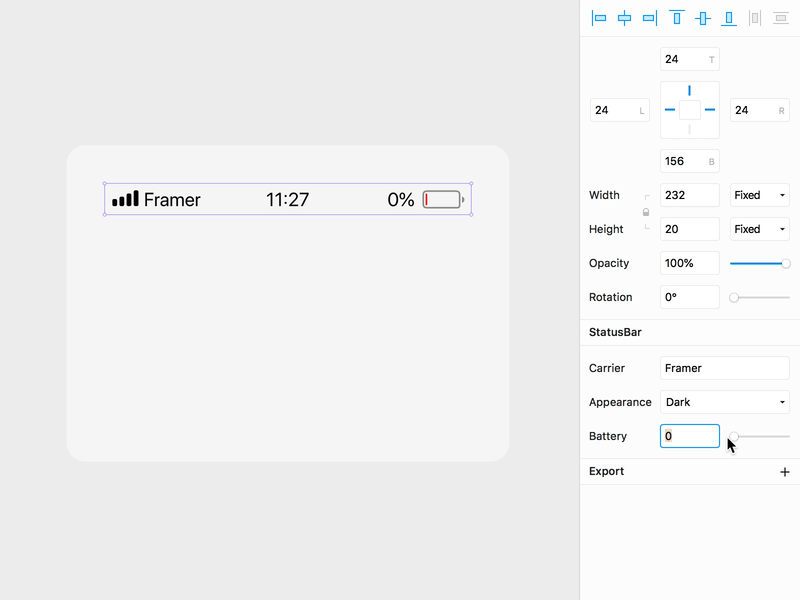Open the Width sizing Fixed dropdown
Image resolution: width=800 pixels, height=600 pixels.
pyautogui.click(x=759, y=195)
